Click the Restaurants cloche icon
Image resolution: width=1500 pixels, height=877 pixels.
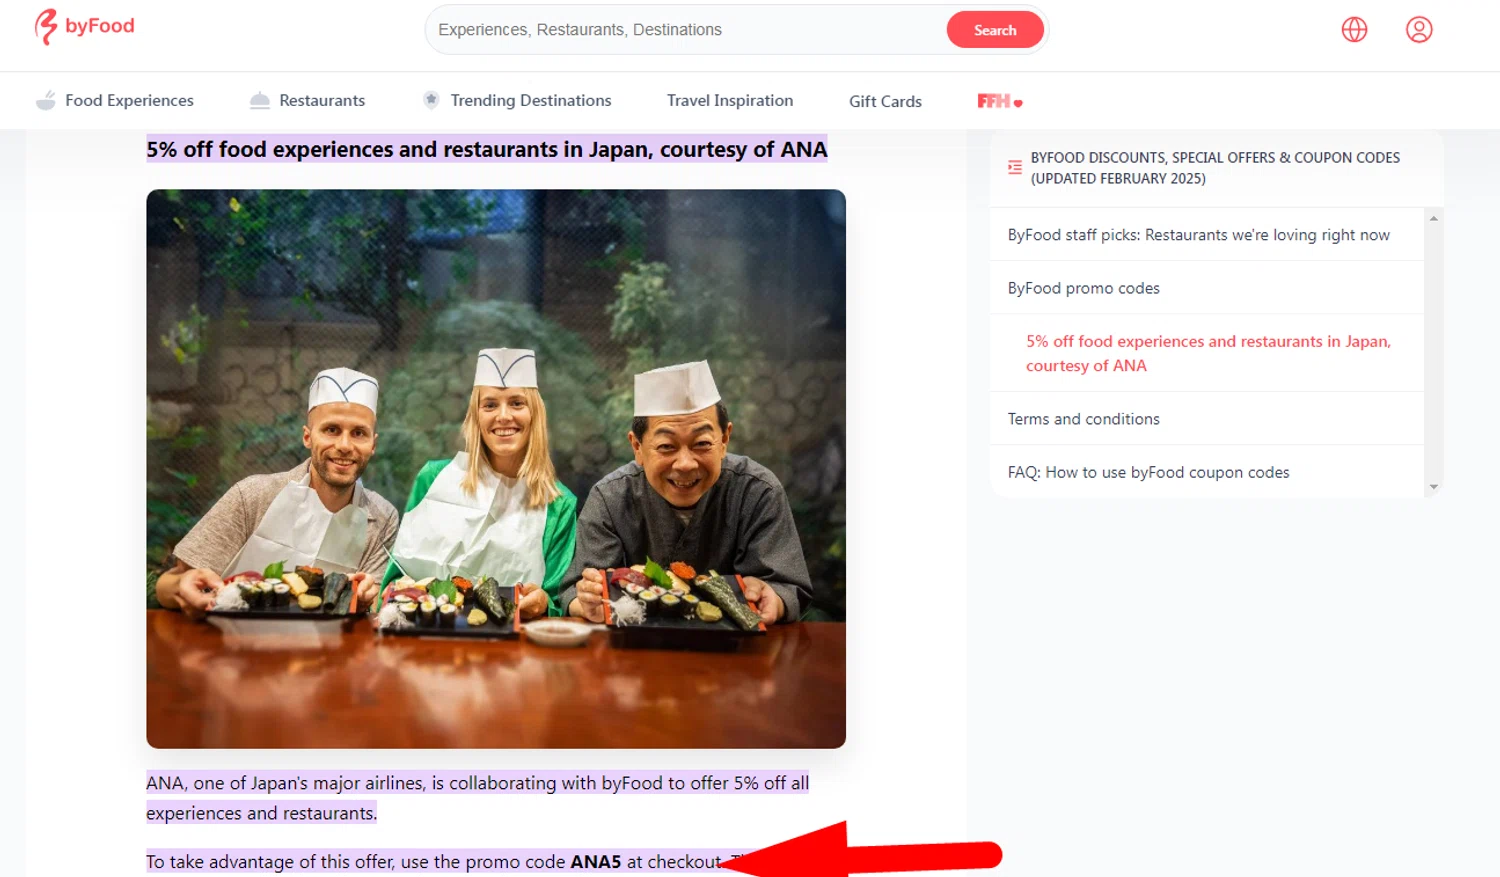coord(260,100)
